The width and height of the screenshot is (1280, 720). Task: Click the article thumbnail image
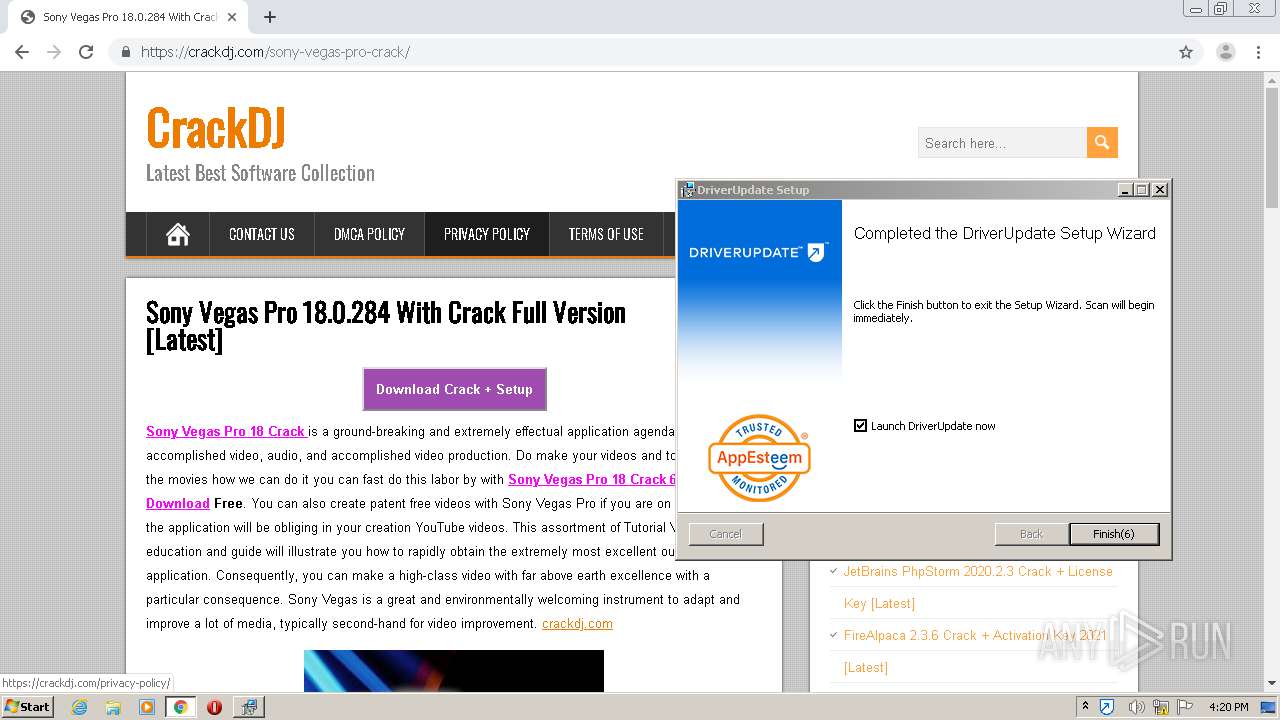(454, 671)
